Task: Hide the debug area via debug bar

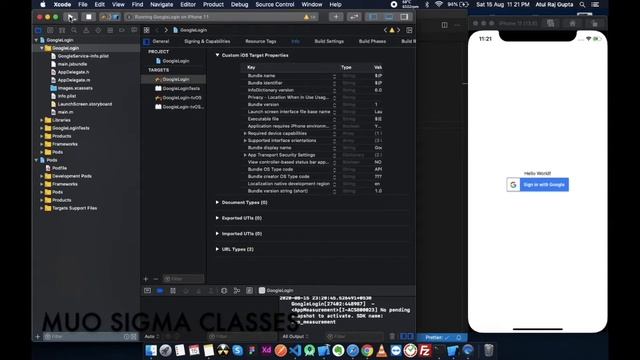Action: pyautogui.click(x=147, y=291)
